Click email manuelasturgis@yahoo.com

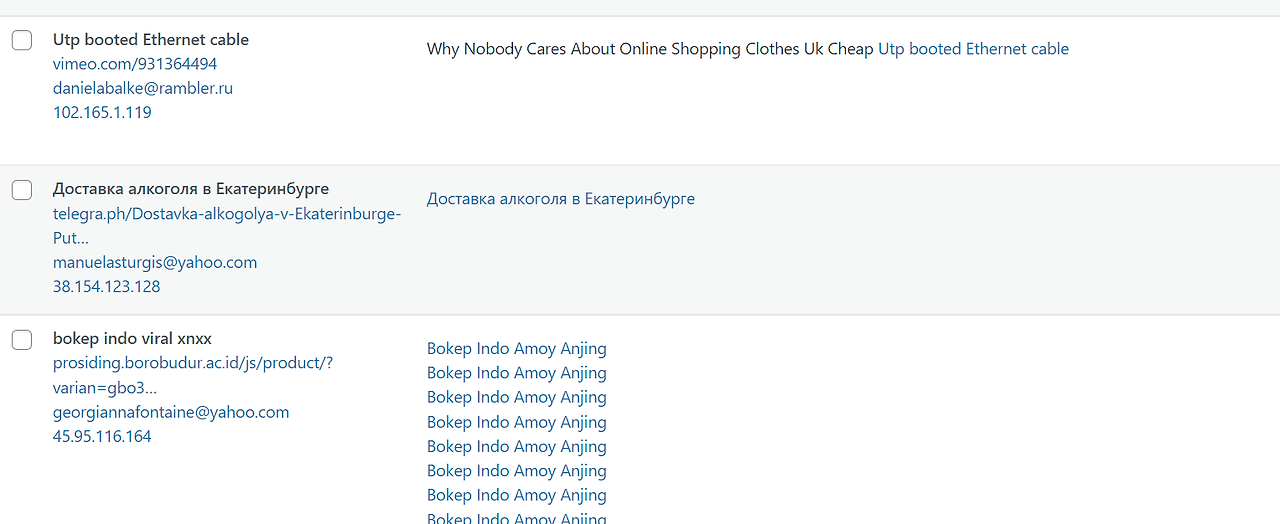(155, 262)
